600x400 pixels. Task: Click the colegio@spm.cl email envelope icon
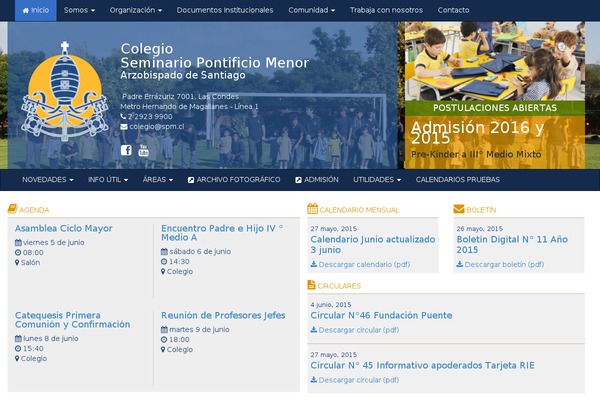click(124, 127)
